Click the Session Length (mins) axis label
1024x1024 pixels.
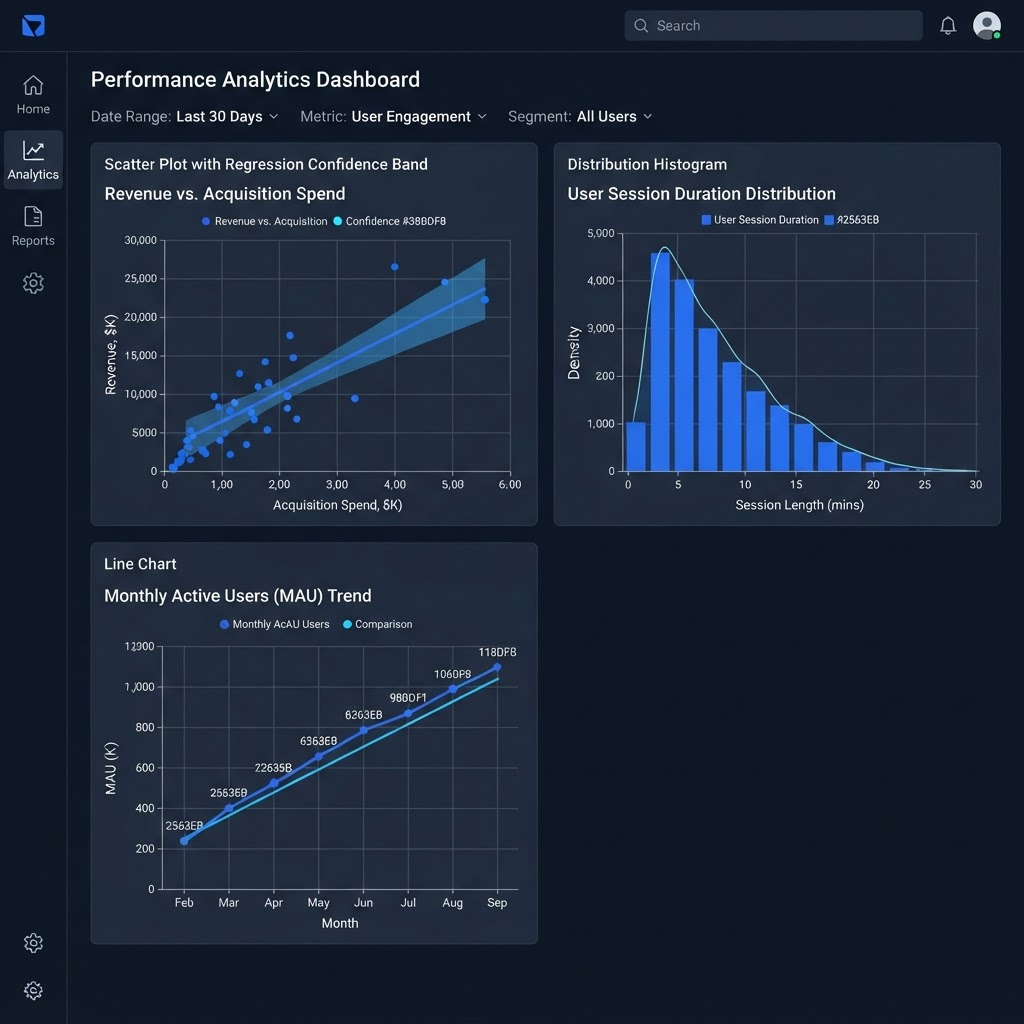coord(799,505)
